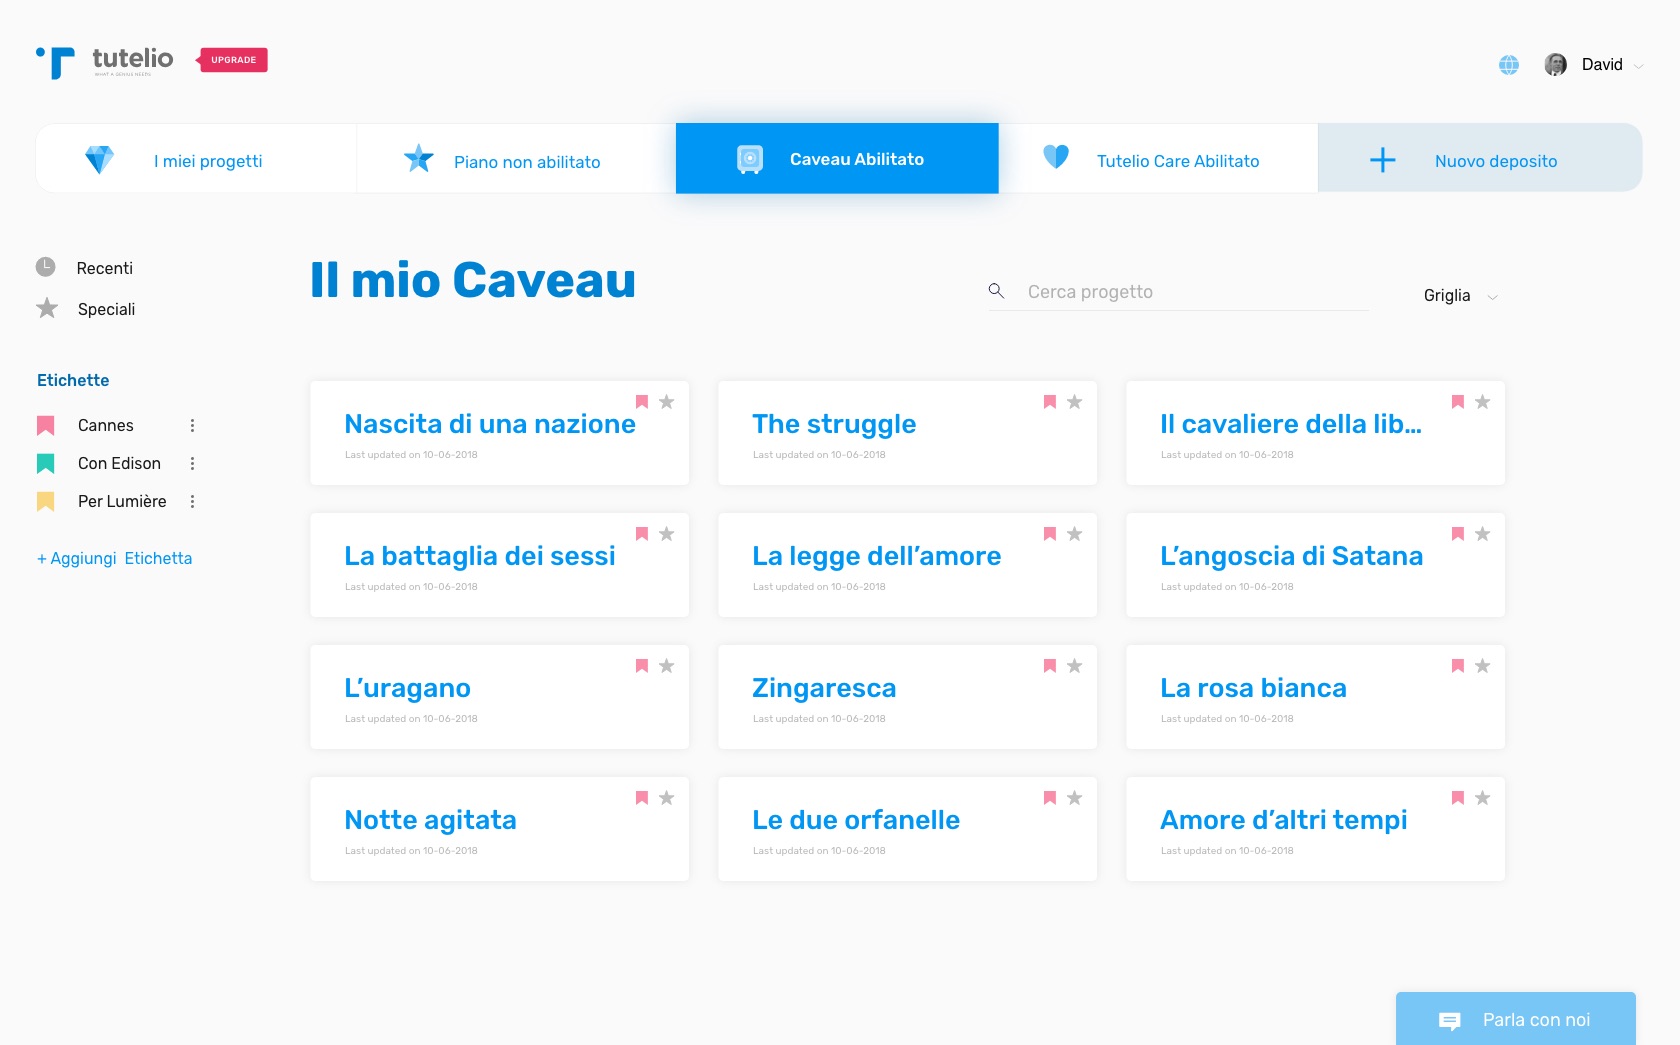The height and width of the screenshot is (1045, 1680).
Task: Click the bookmark icon on The struggle
Action: pos(1050,402)
